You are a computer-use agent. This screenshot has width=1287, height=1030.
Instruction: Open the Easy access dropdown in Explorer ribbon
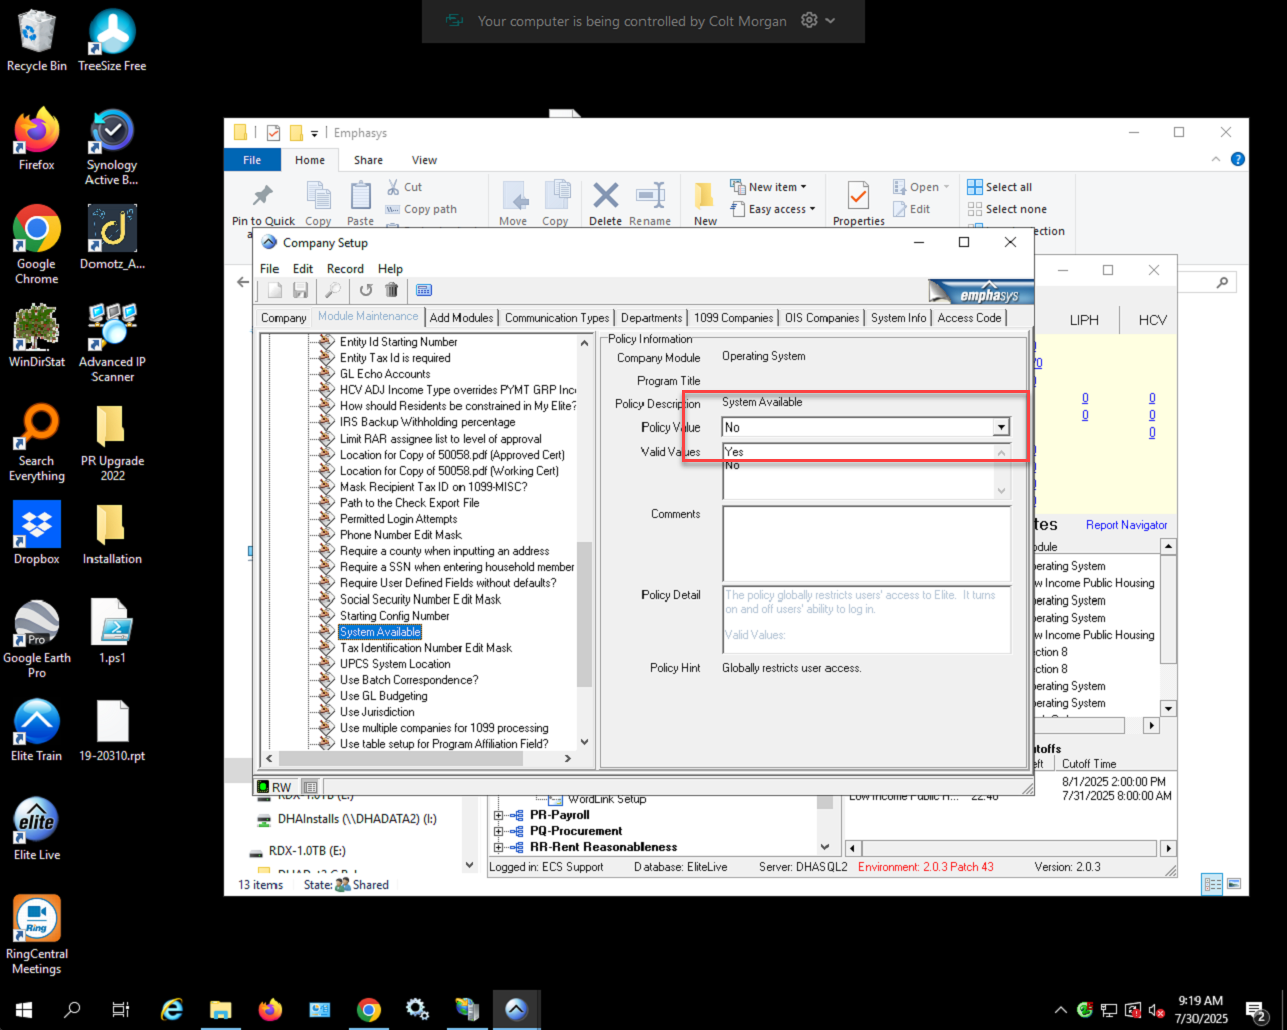point(772,209)
